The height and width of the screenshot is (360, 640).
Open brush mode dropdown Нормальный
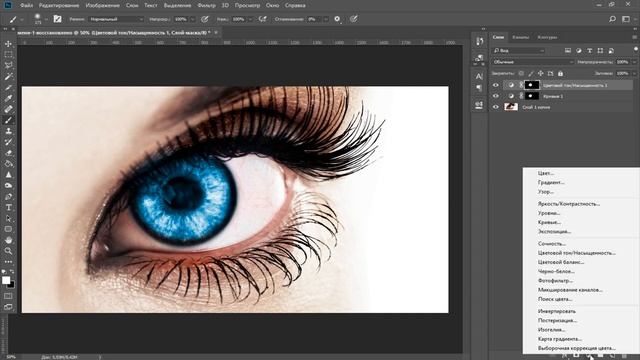116,19
